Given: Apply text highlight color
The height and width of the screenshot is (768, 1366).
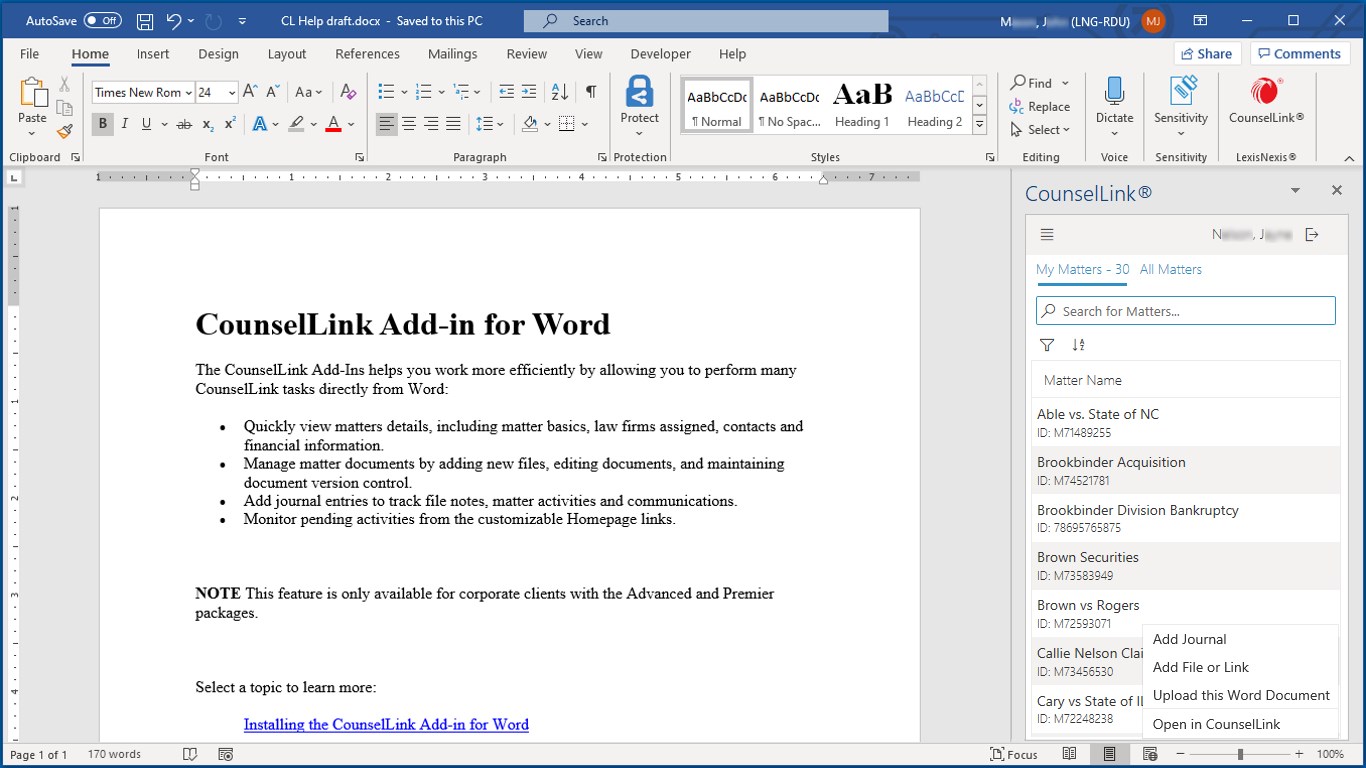Looking at the screenshot, I should [296, 124].
